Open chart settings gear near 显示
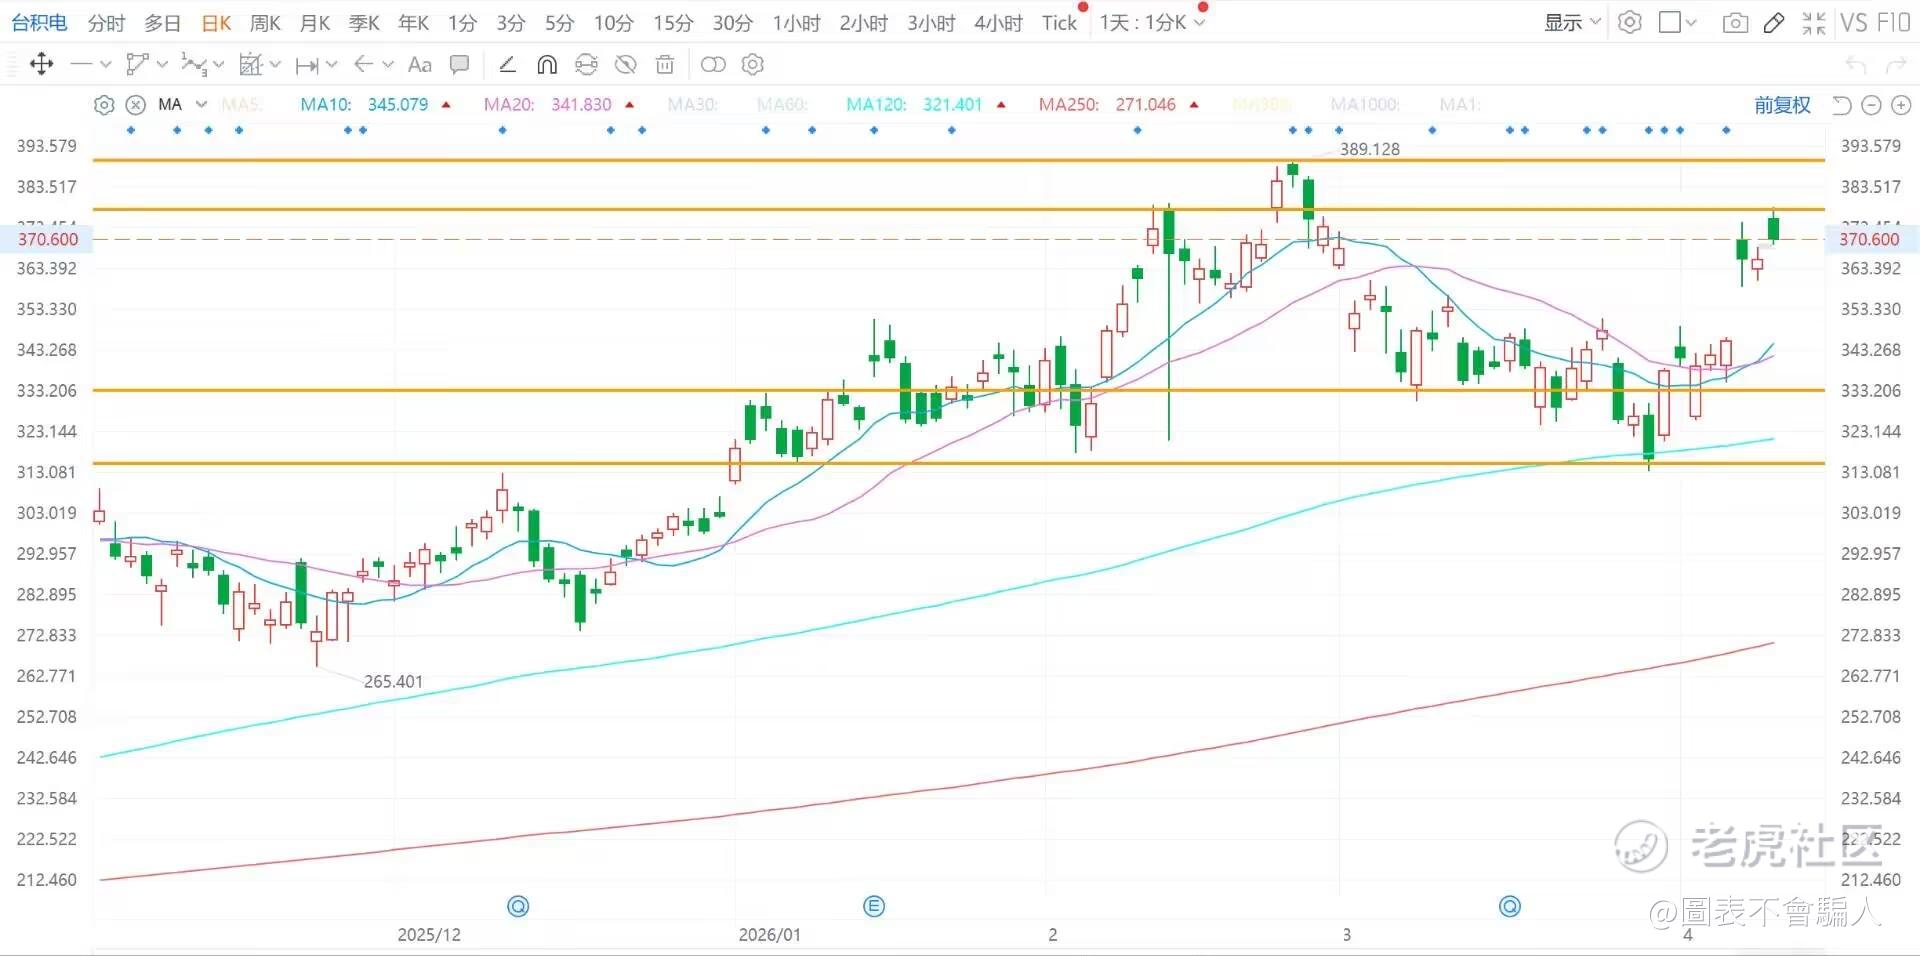Viewport: 1920px width, 956px height. pos(1630,23)
